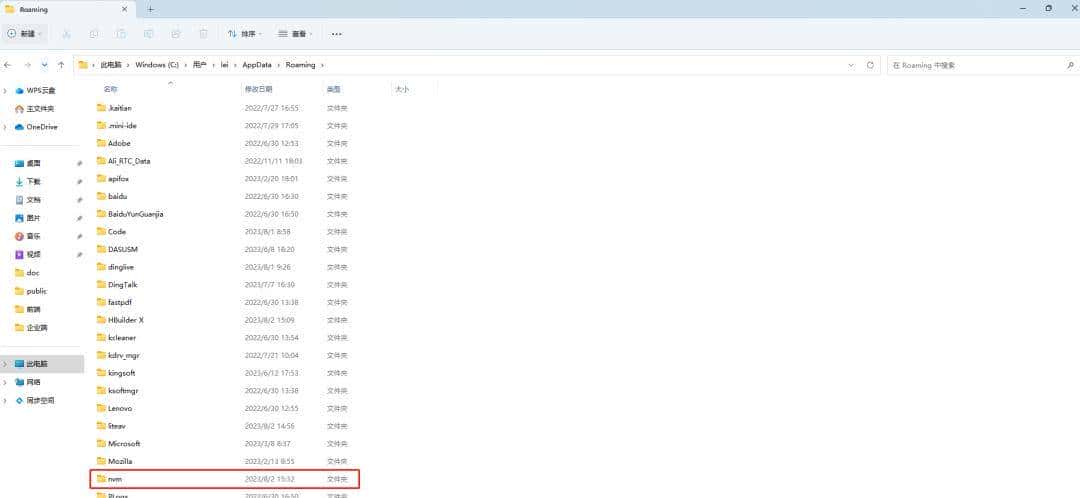Image resolution: width=1080 pixels, height=498 pixels.
Task: Open 主文件夹 Home in the sidebar
Action: (x=42, y=109)
